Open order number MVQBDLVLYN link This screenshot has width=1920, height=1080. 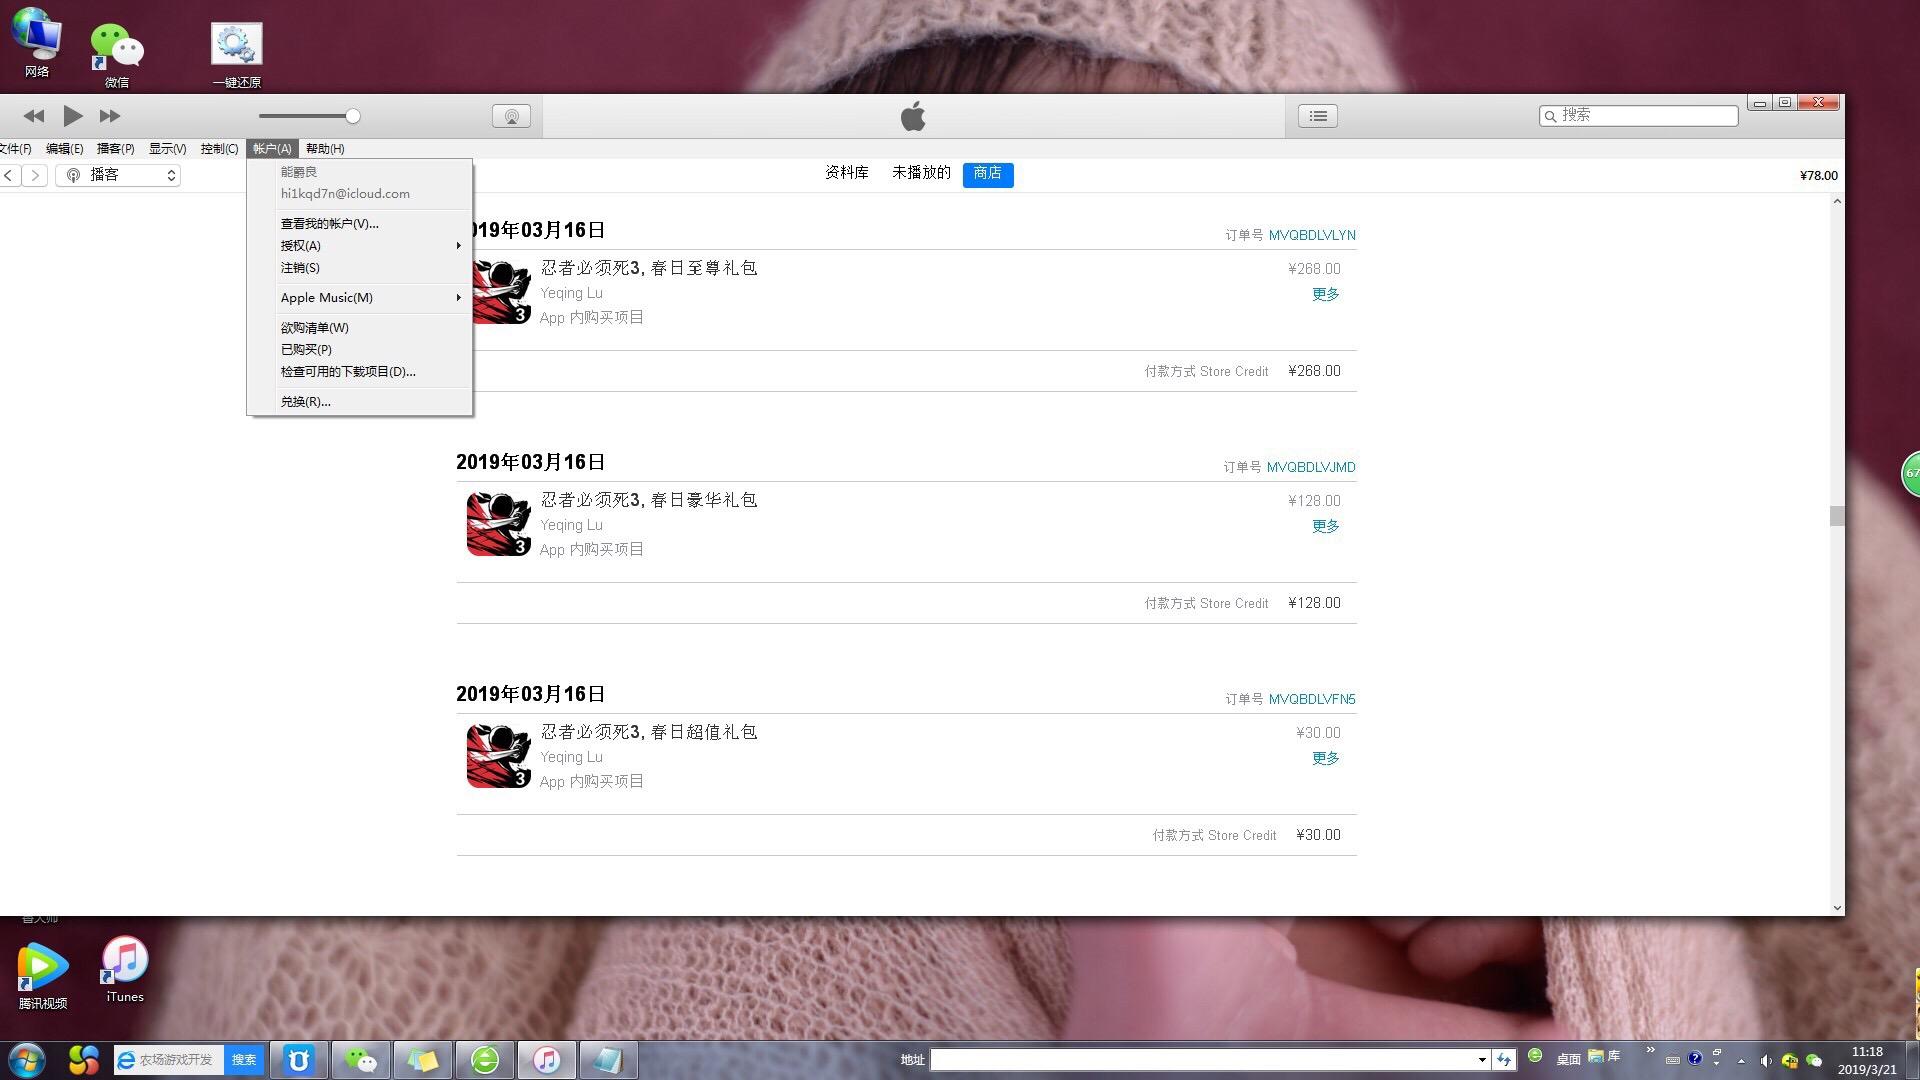click(x=1312, y=235)
